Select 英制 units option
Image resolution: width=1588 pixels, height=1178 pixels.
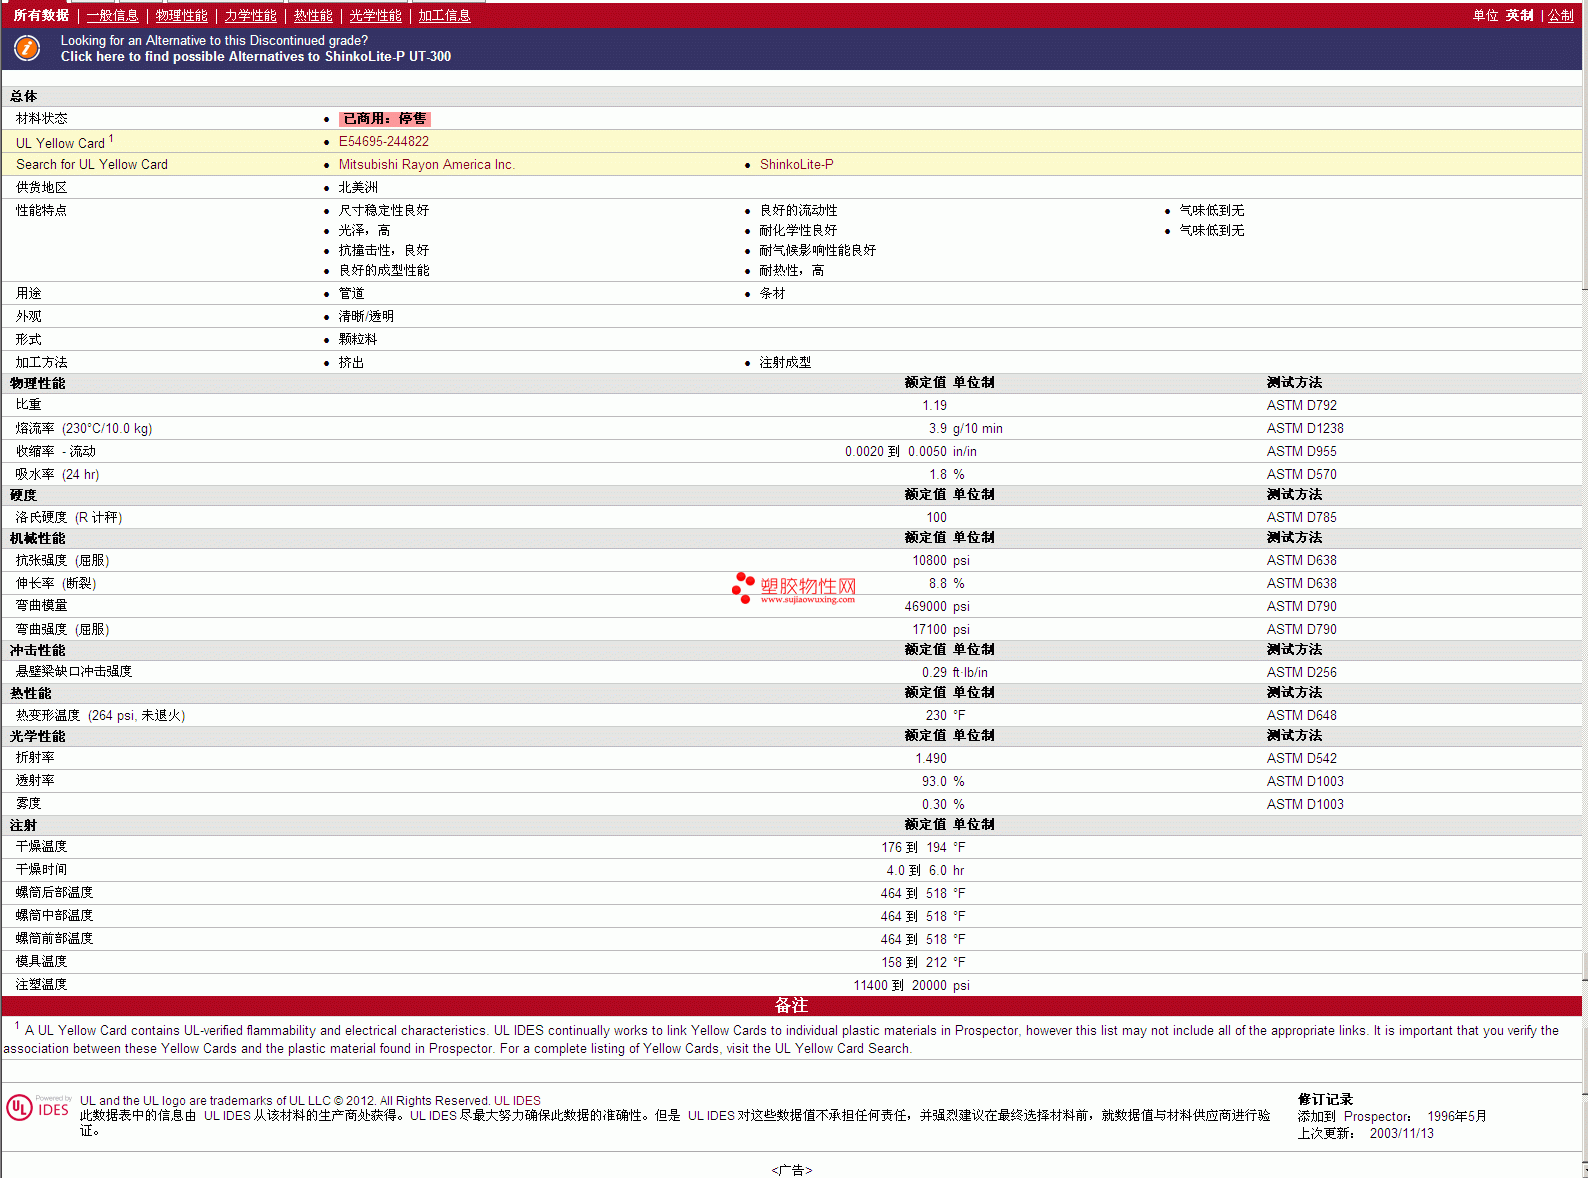1519,15
